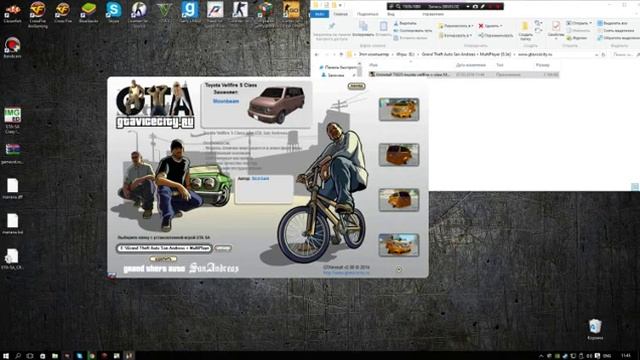Open the GTA V desktop shortcut

(164, 10)
